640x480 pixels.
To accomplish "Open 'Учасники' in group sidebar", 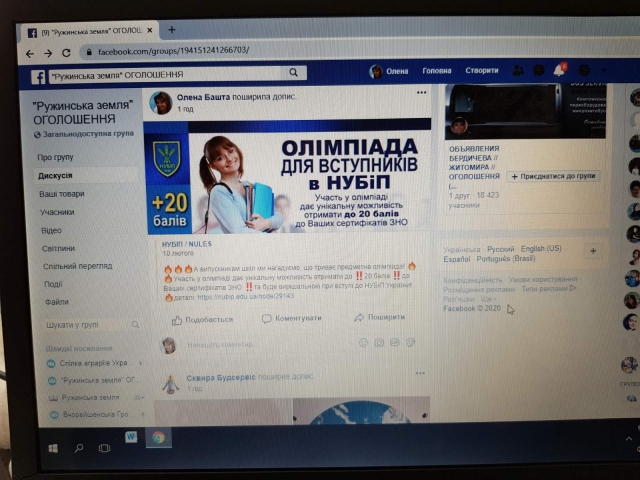I will [57, 212].
